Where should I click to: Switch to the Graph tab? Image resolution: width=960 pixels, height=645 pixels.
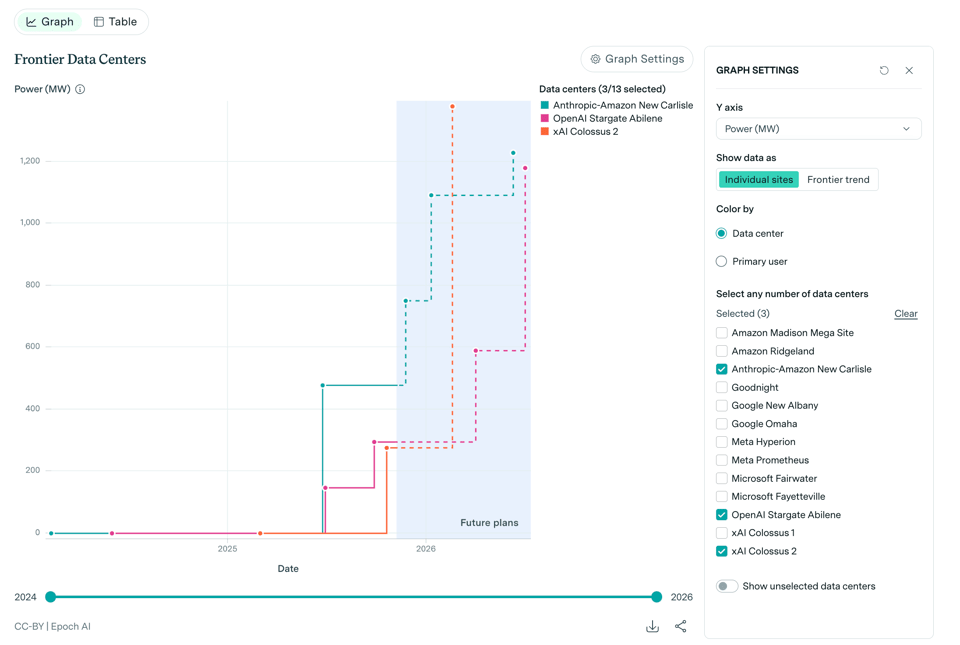coord(50,22)
